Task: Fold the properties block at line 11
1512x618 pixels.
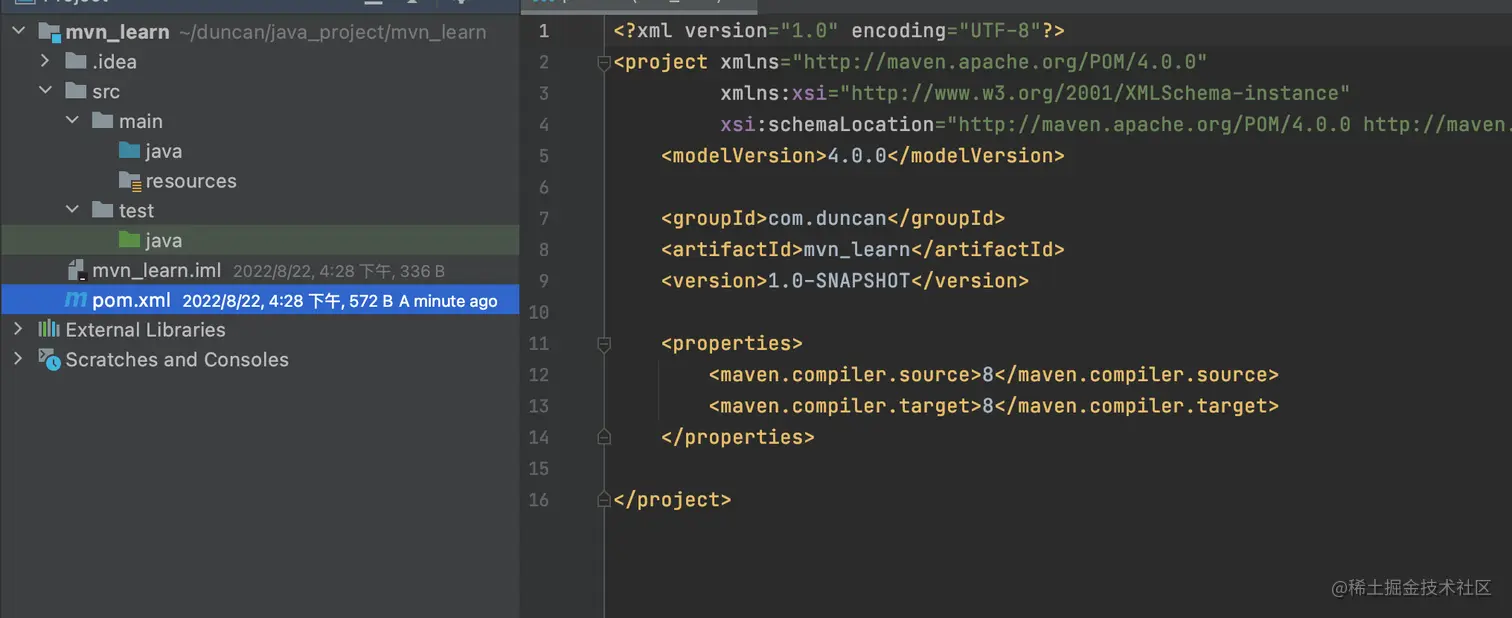Action: [x=603, y=344]
